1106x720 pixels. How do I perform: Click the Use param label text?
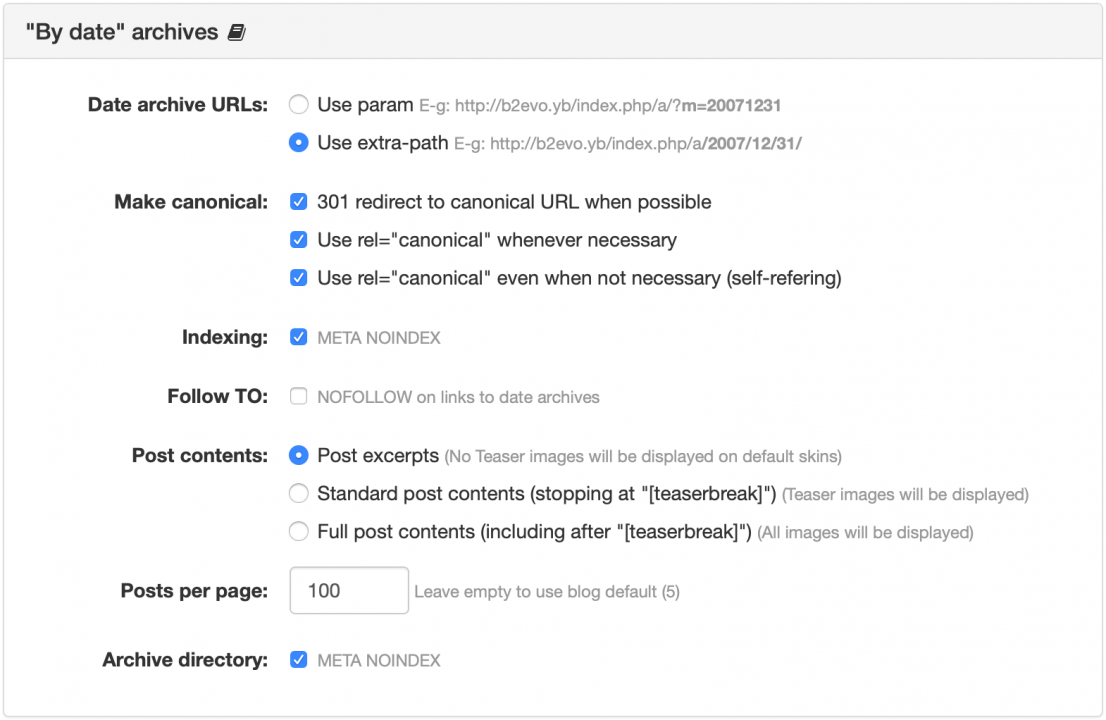tap(365, 105)
